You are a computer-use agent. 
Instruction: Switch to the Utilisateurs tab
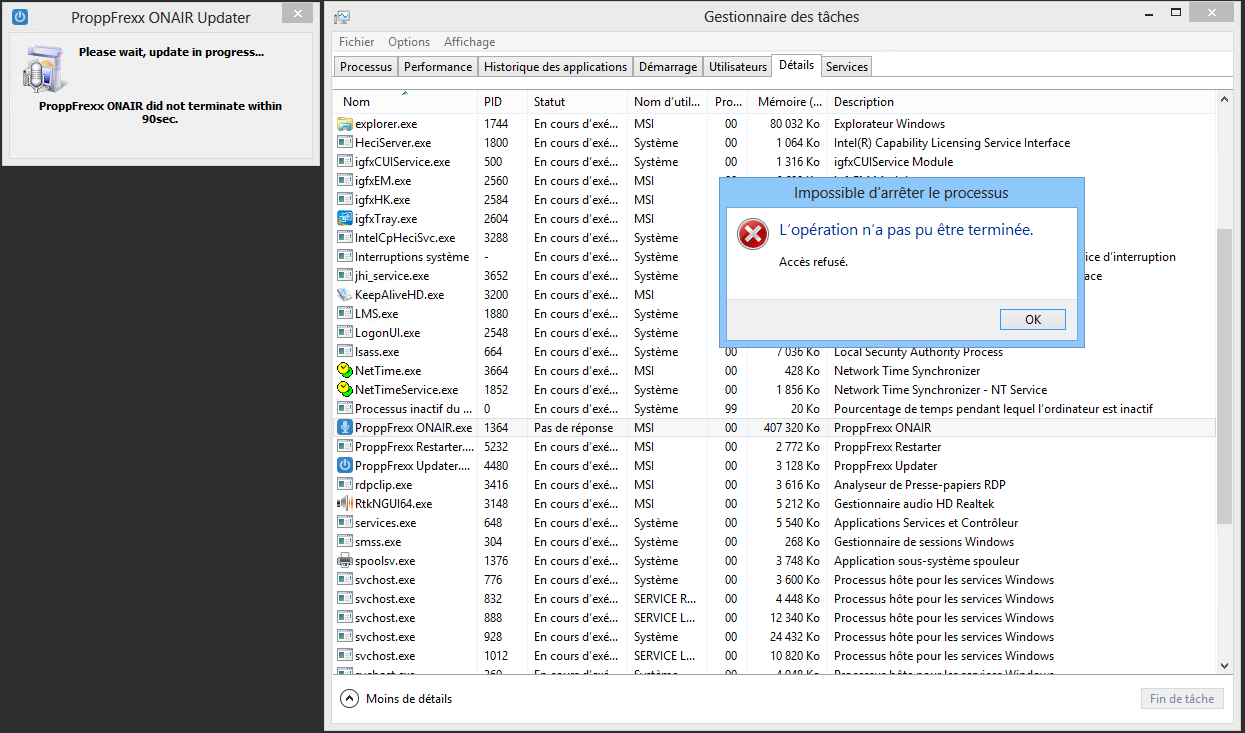pyautogui.click(x=738, y=67)
